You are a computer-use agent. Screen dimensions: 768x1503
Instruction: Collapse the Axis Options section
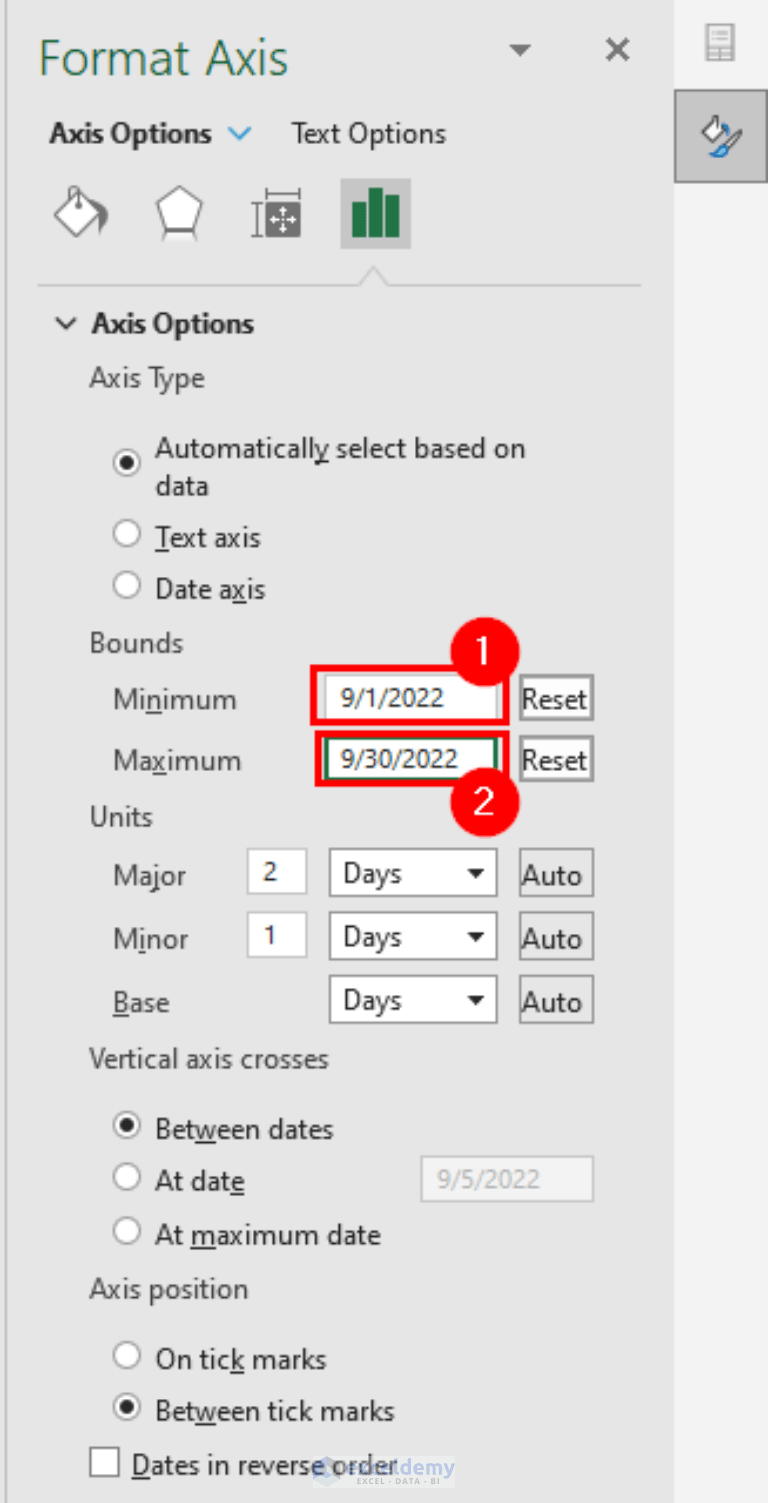(x=66, y=323)
